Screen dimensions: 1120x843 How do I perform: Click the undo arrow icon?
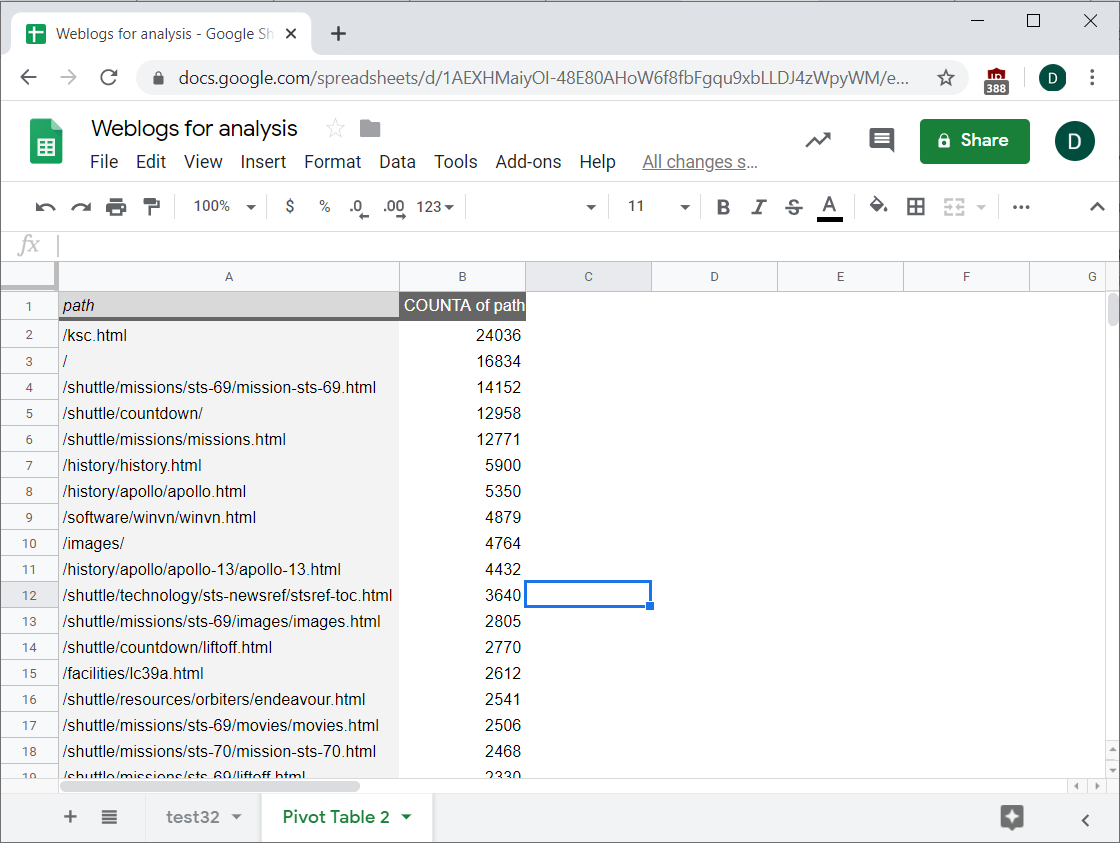tap(45, 207)
